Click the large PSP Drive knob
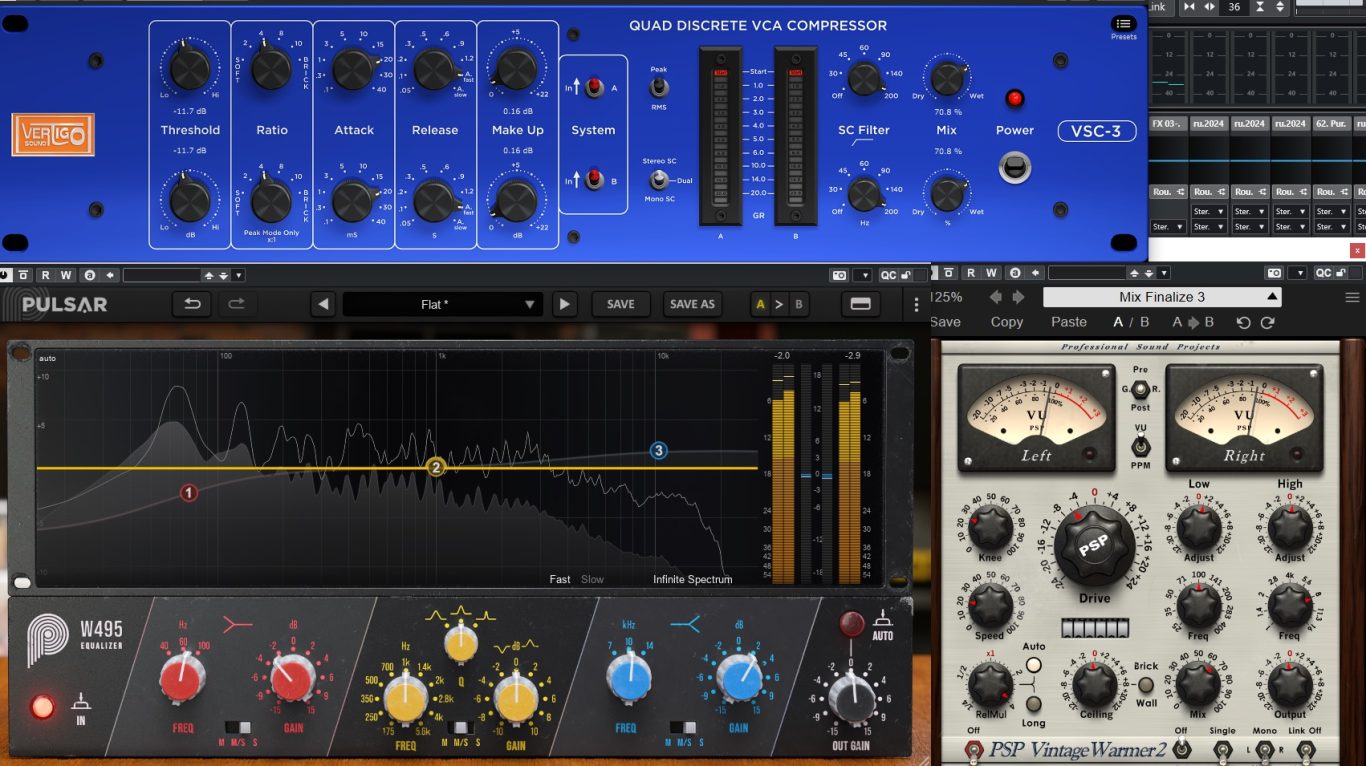Viewport: 1366px width, 766px height. (1094, 546)
